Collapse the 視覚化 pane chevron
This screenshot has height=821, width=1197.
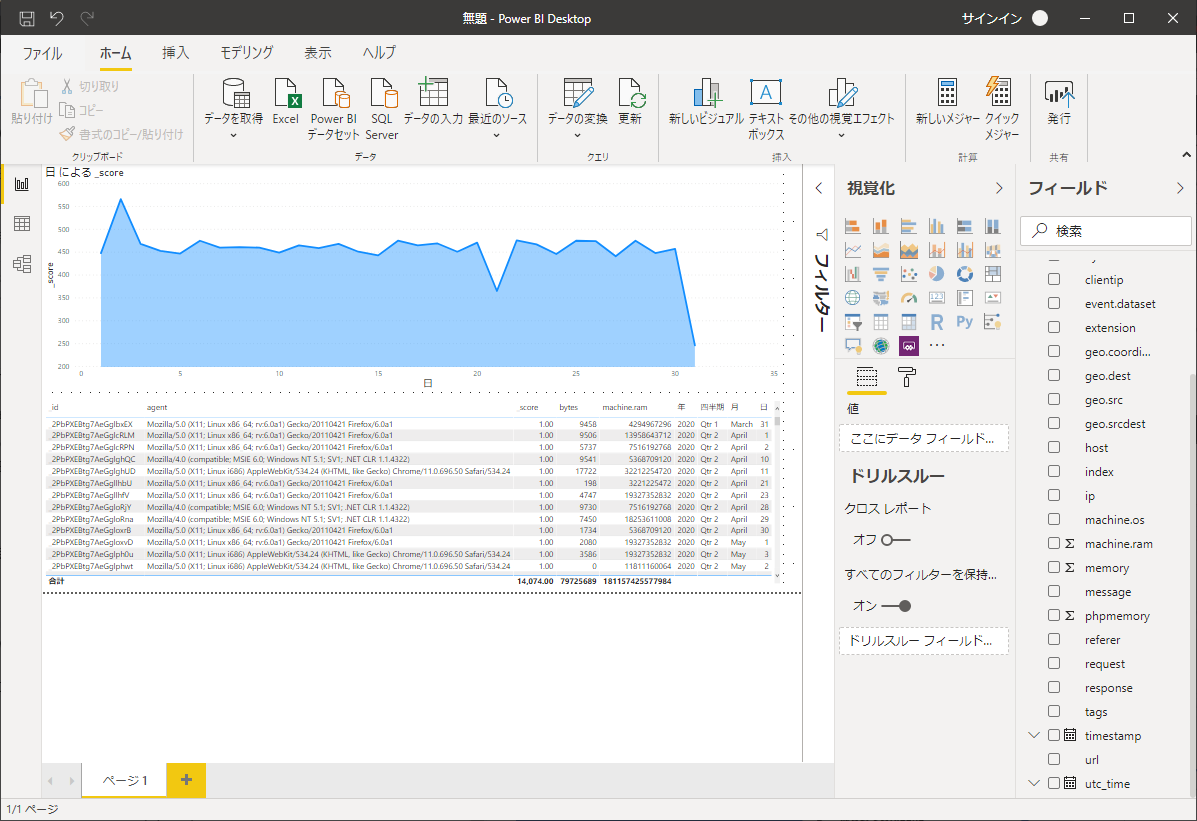999,188
